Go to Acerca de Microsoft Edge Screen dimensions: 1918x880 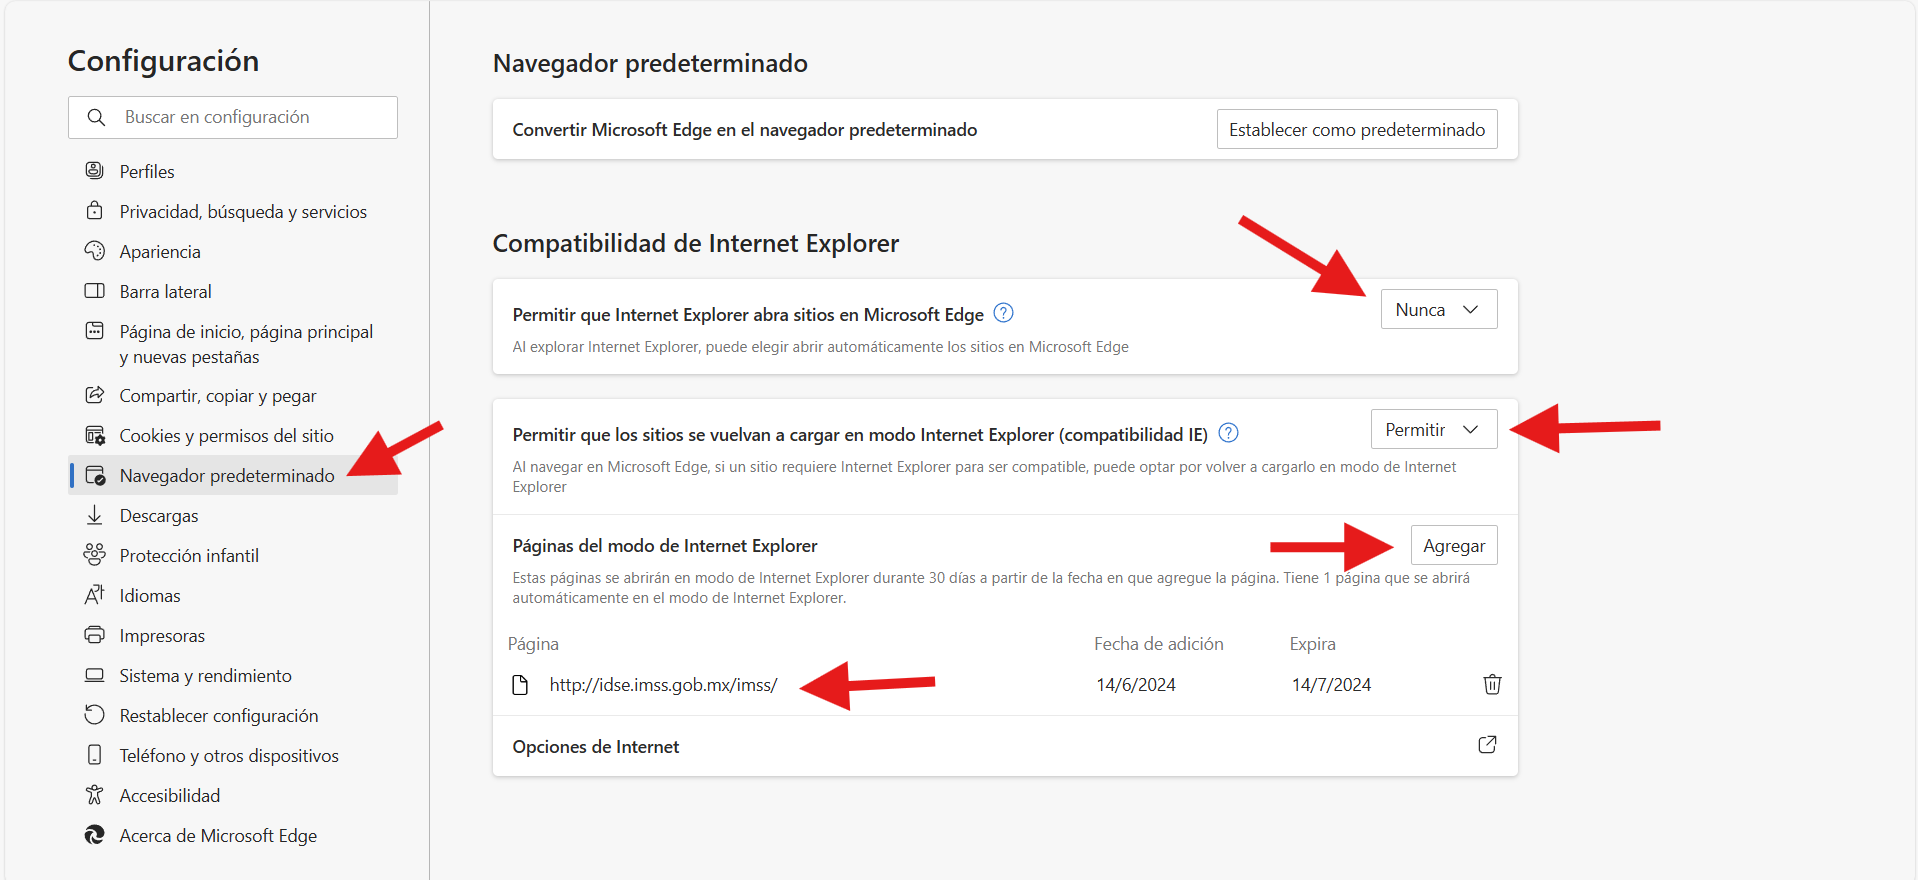[233, 835]
